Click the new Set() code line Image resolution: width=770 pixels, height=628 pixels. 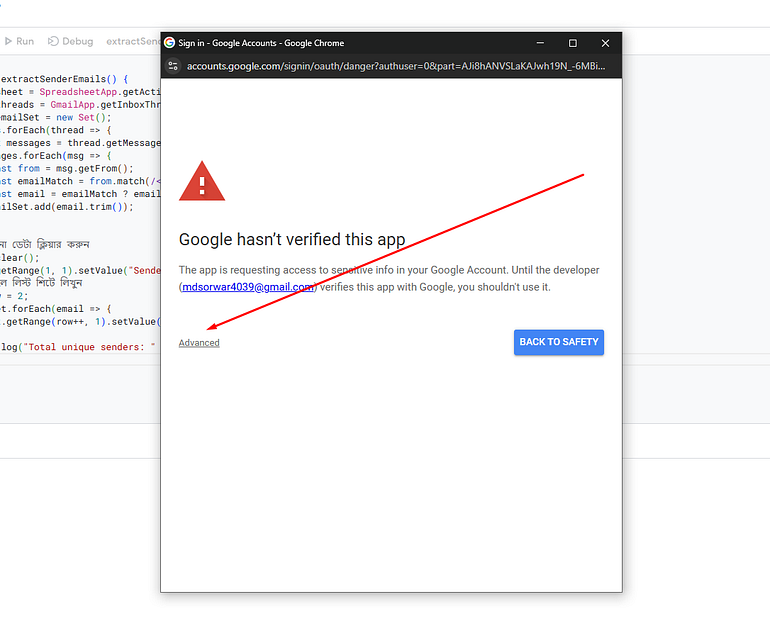tap(56, 117)
